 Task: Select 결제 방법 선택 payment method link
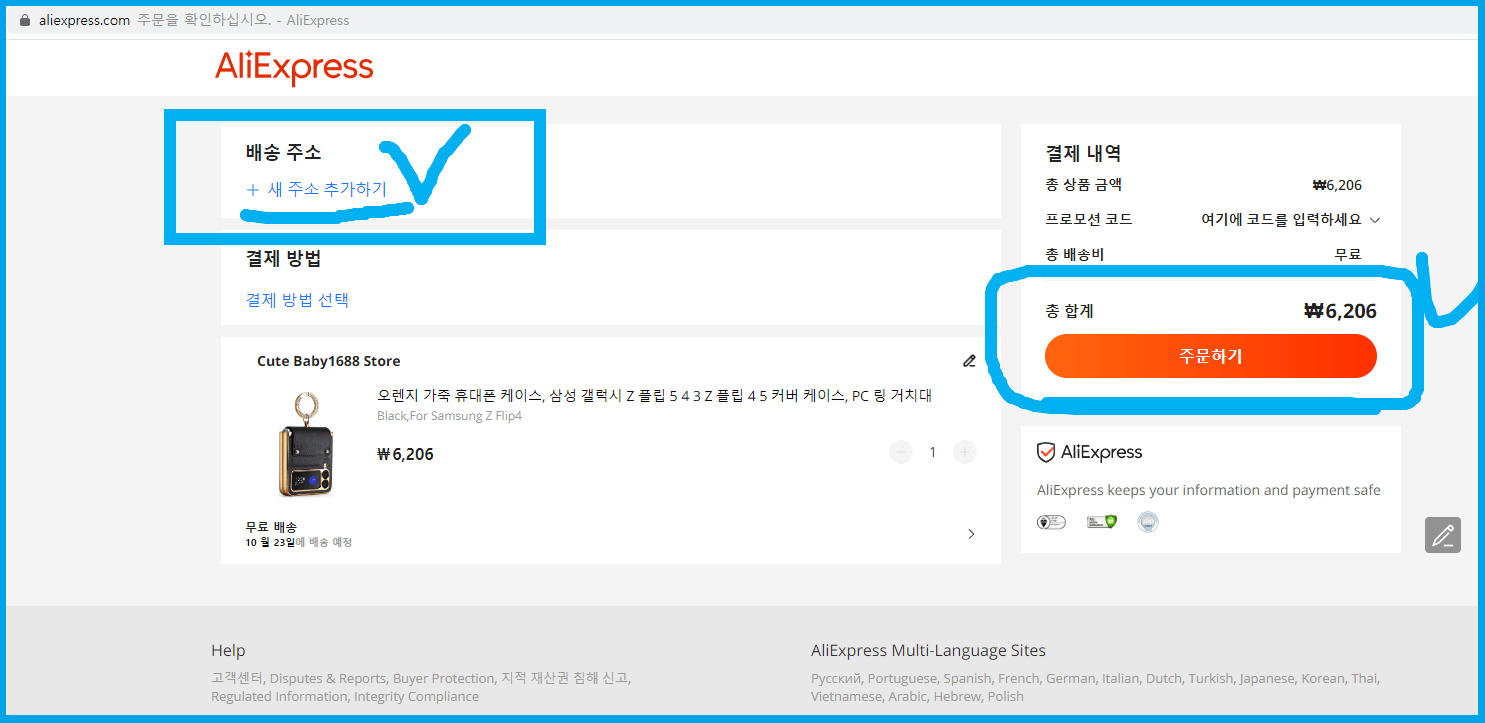coord(297,300)
